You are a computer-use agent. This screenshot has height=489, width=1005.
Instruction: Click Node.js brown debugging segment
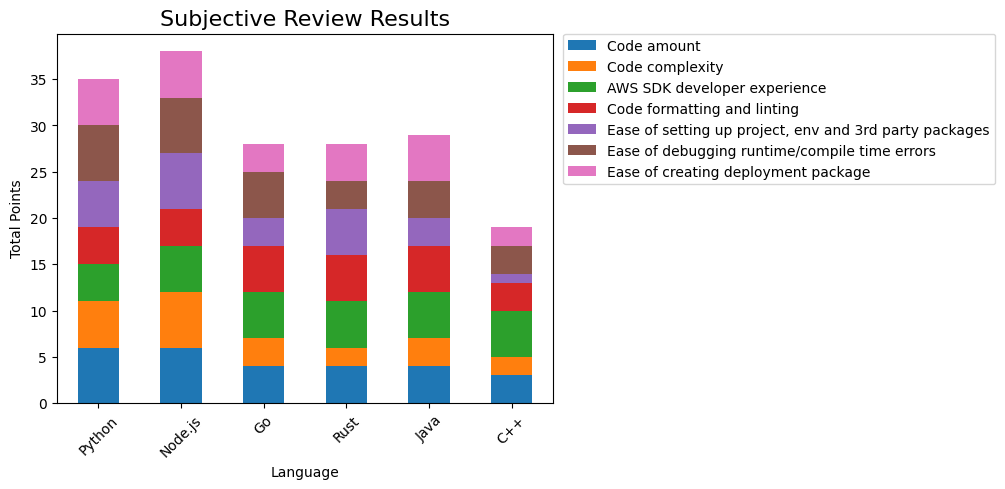tap(181, 126)
